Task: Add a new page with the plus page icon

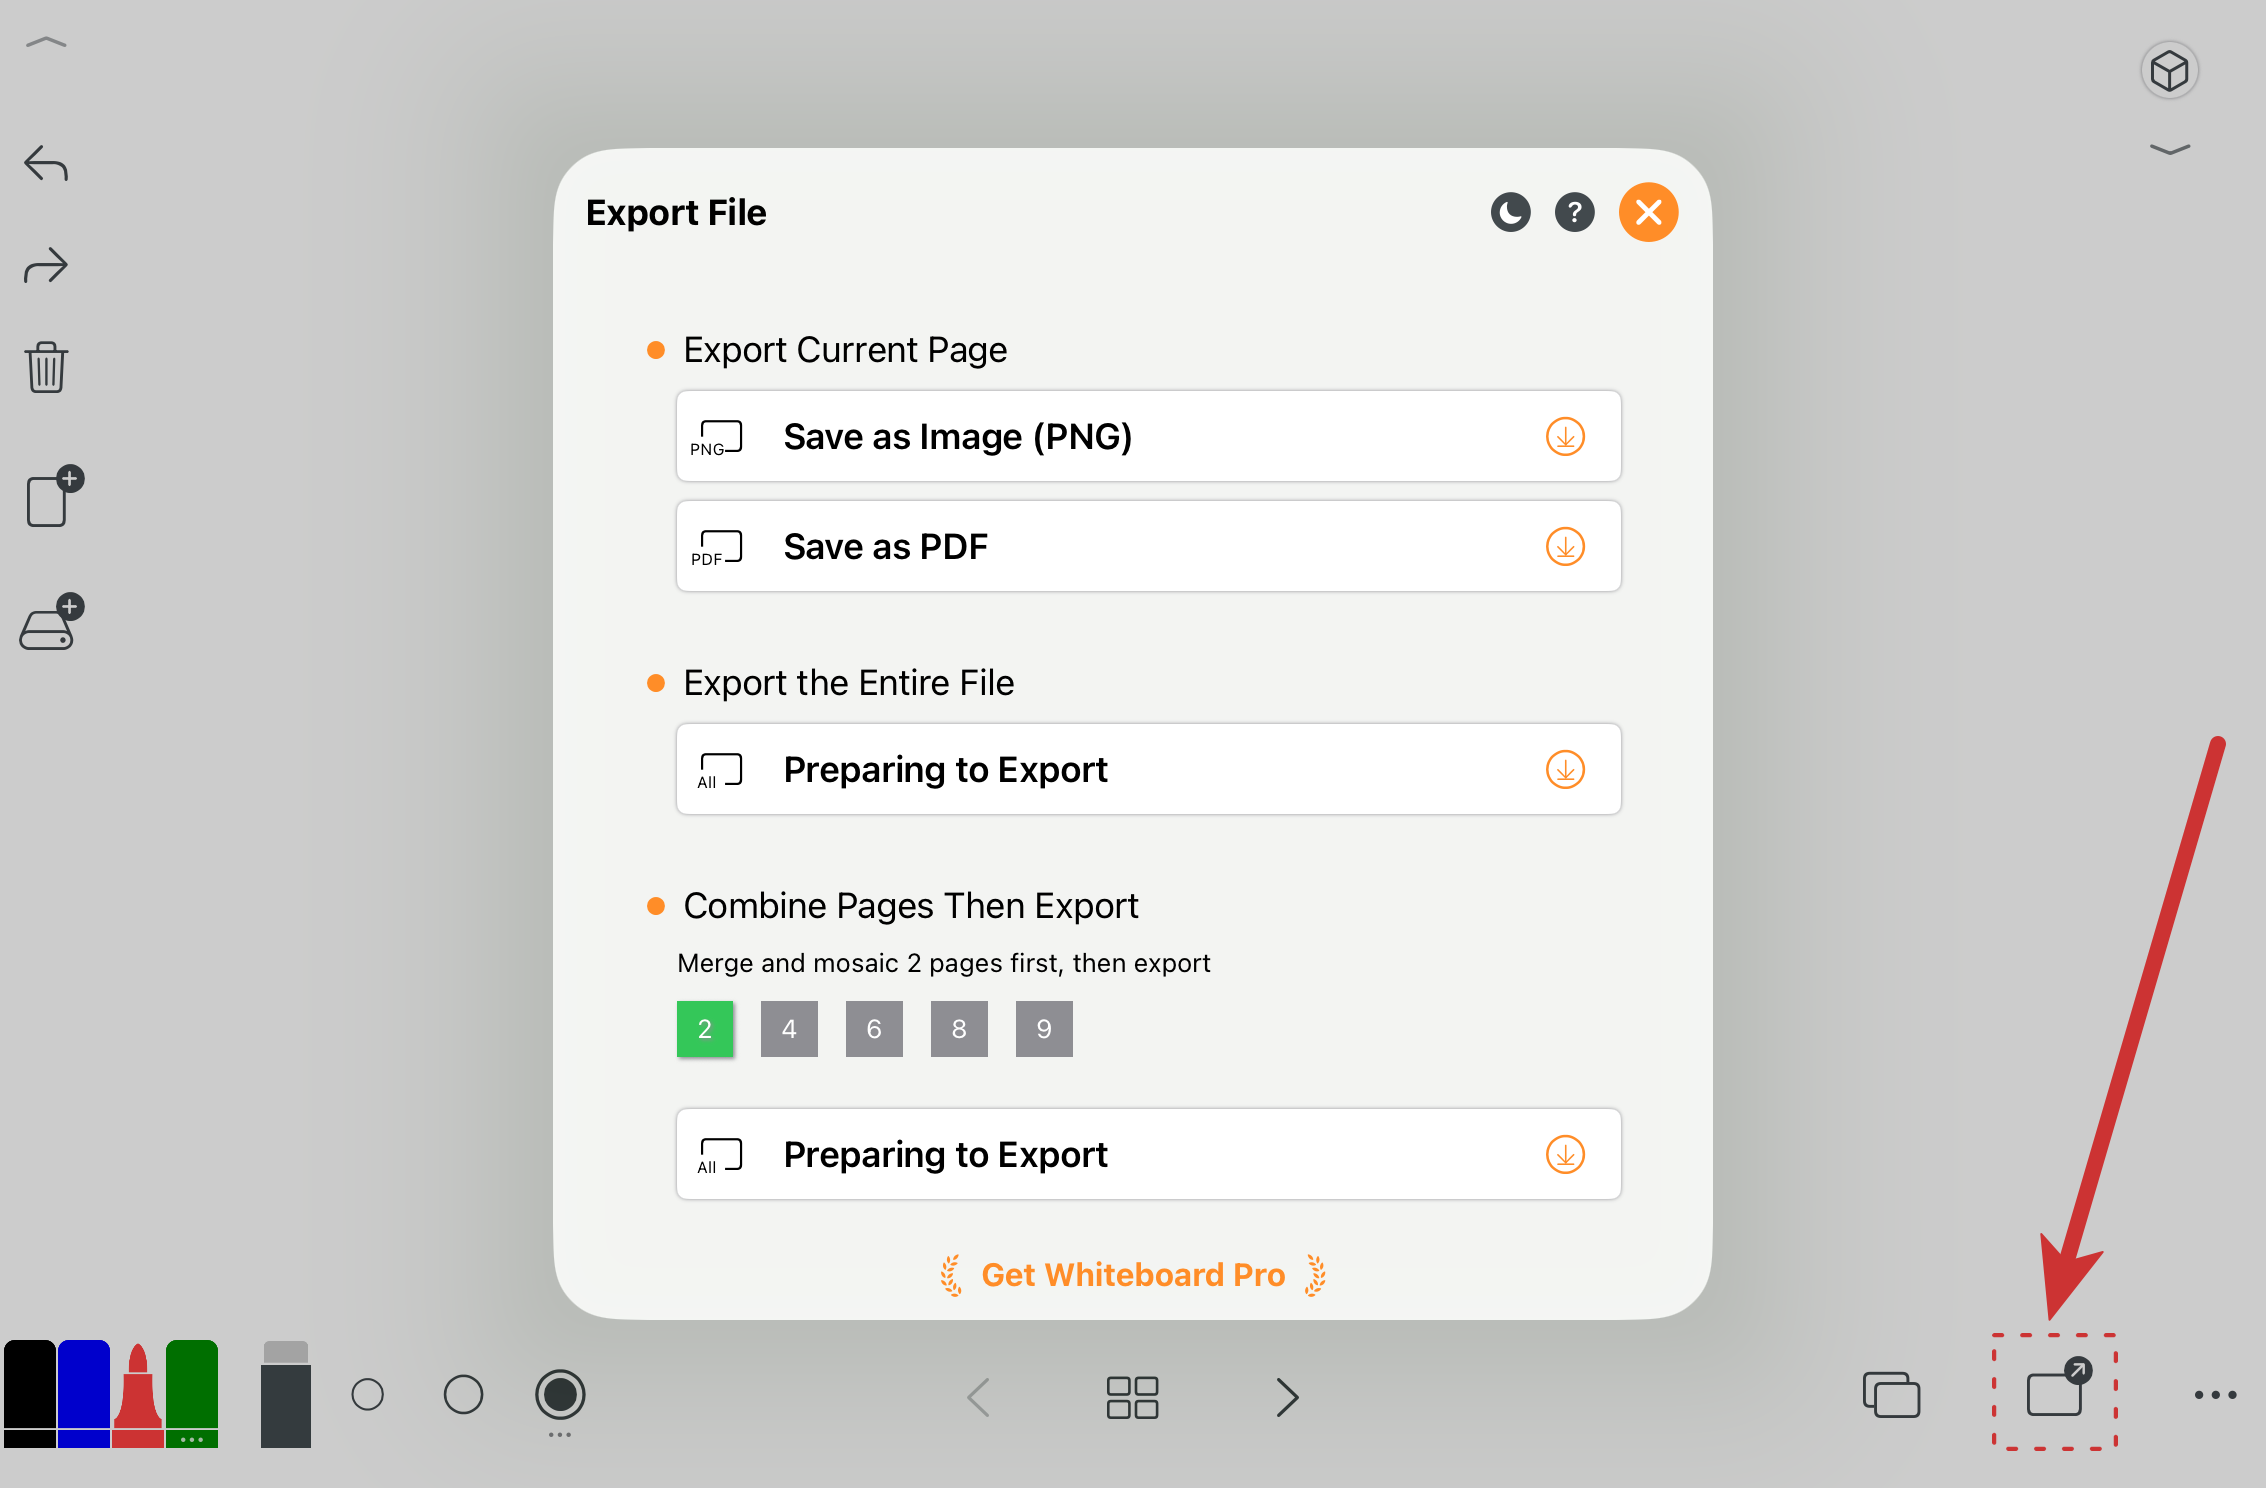Action: coord(50,500)
